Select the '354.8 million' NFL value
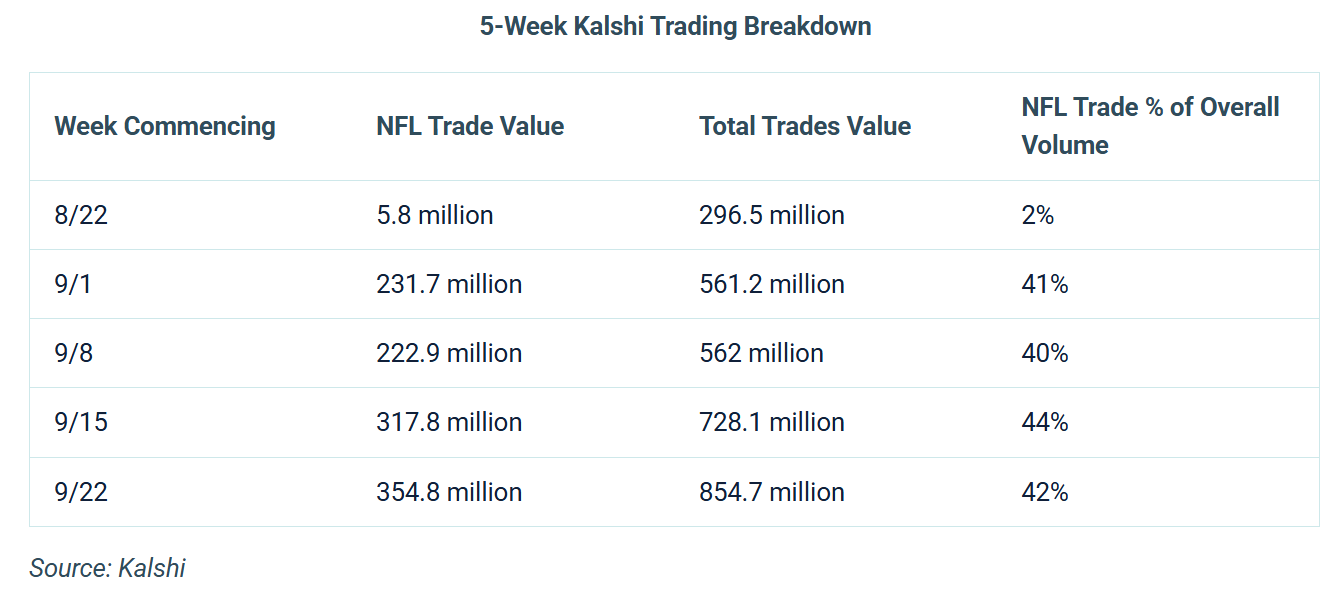1340x594 pixels. coord(449,492)
